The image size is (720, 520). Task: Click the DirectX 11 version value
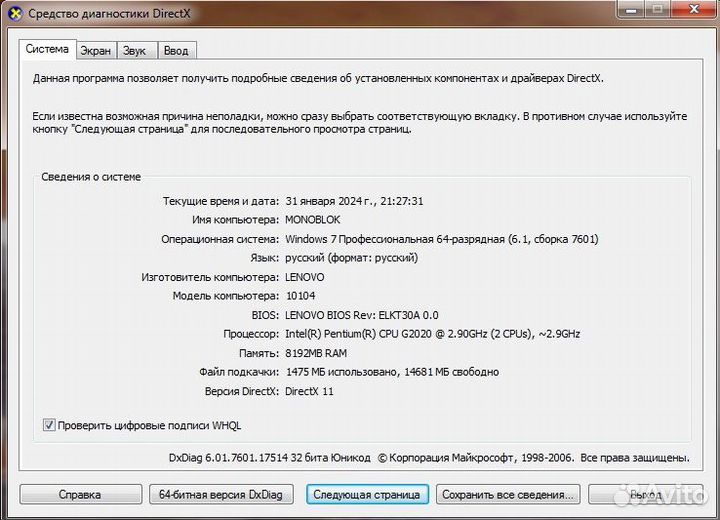pos(309,391)
